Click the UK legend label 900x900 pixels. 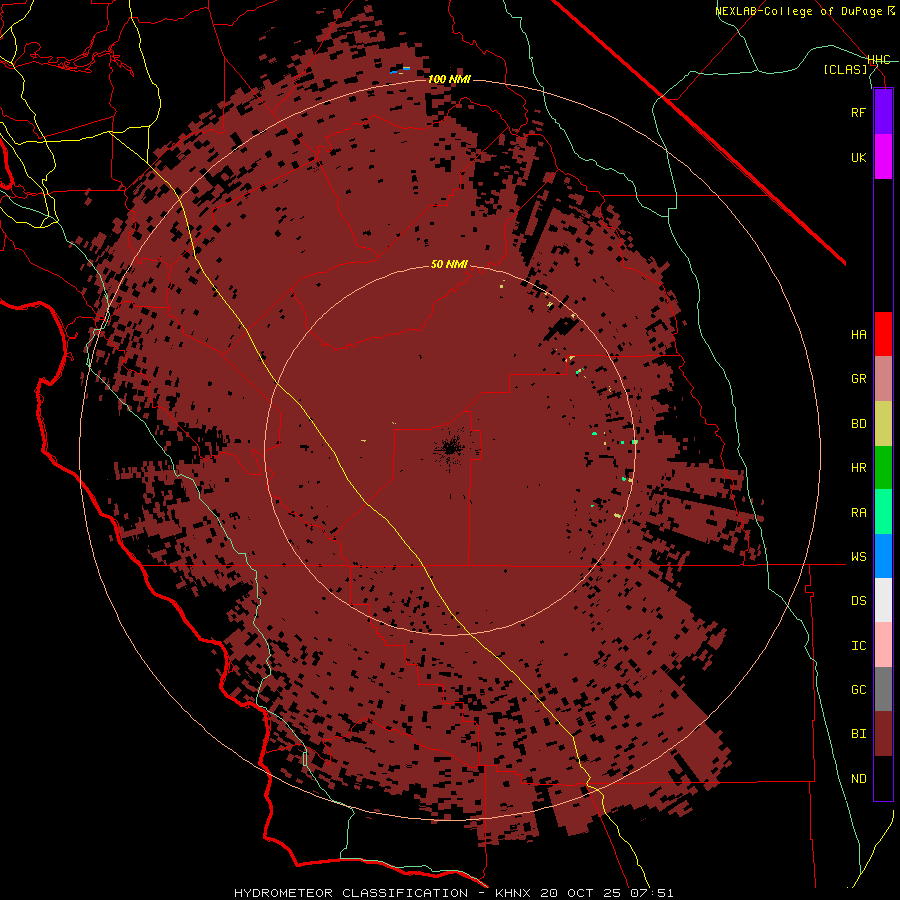[858, 157]
